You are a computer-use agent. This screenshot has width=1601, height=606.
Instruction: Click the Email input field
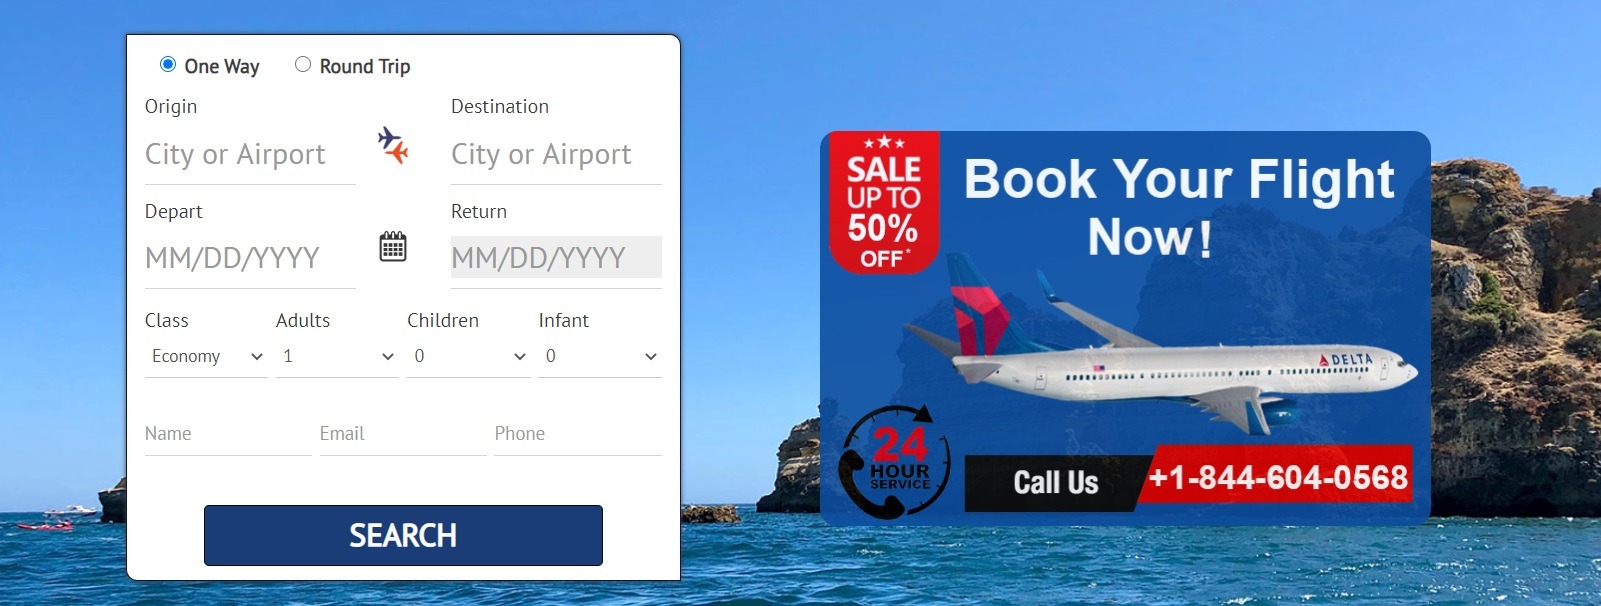coord(403,434)
